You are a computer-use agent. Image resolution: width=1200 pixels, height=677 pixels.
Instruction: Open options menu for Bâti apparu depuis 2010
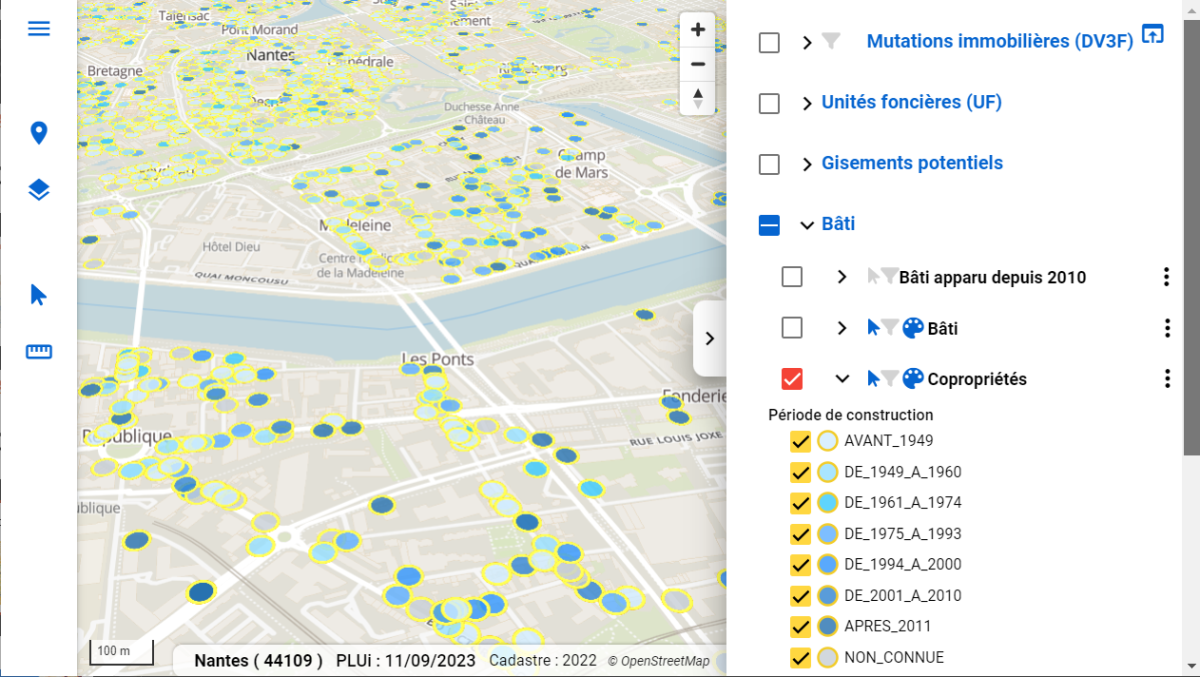pyautogui.click(x=1166, y=277)
